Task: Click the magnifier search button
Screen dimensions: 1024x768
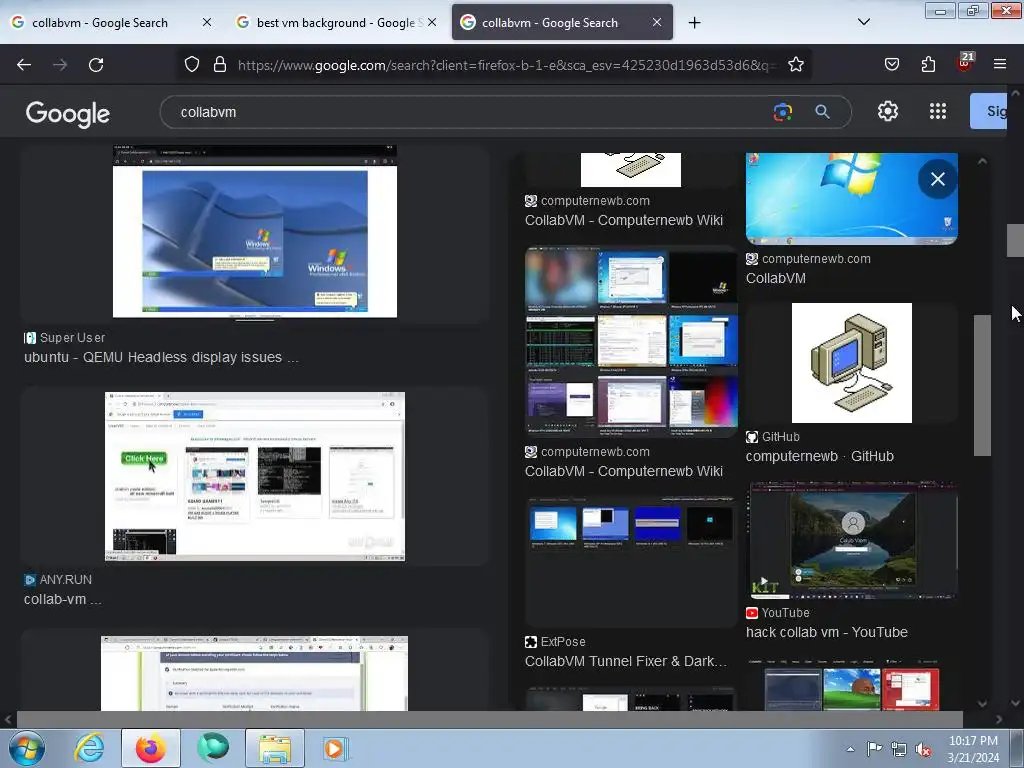Action: 822,112
